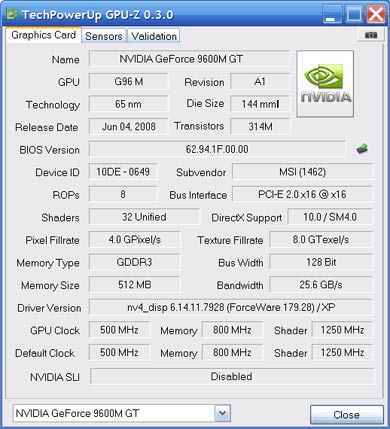Click the Die Size value 144 mm

[x=260, y=104]
